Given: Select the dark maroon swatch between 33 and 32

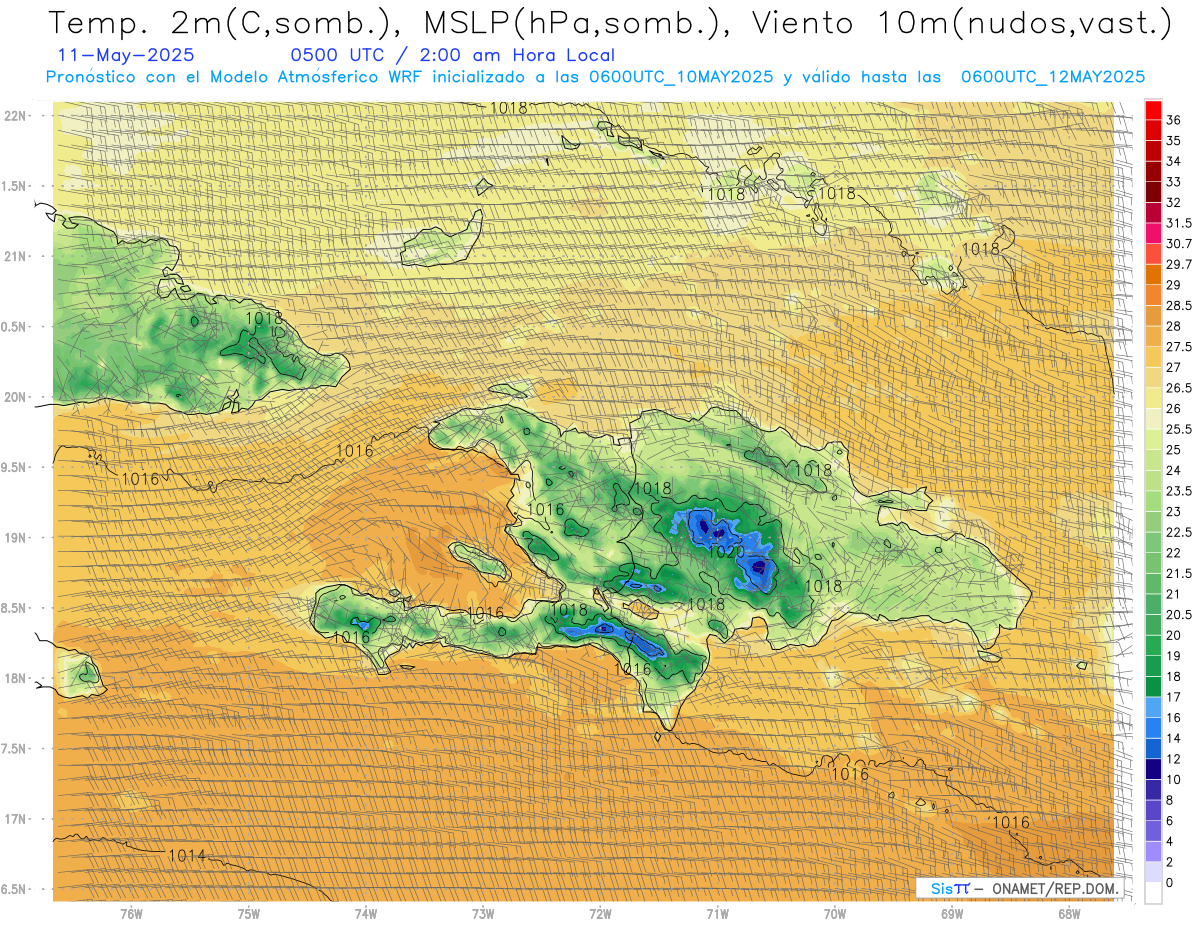Looking at the screenshot, I should pyautogui.click(x=1153, y=192).
